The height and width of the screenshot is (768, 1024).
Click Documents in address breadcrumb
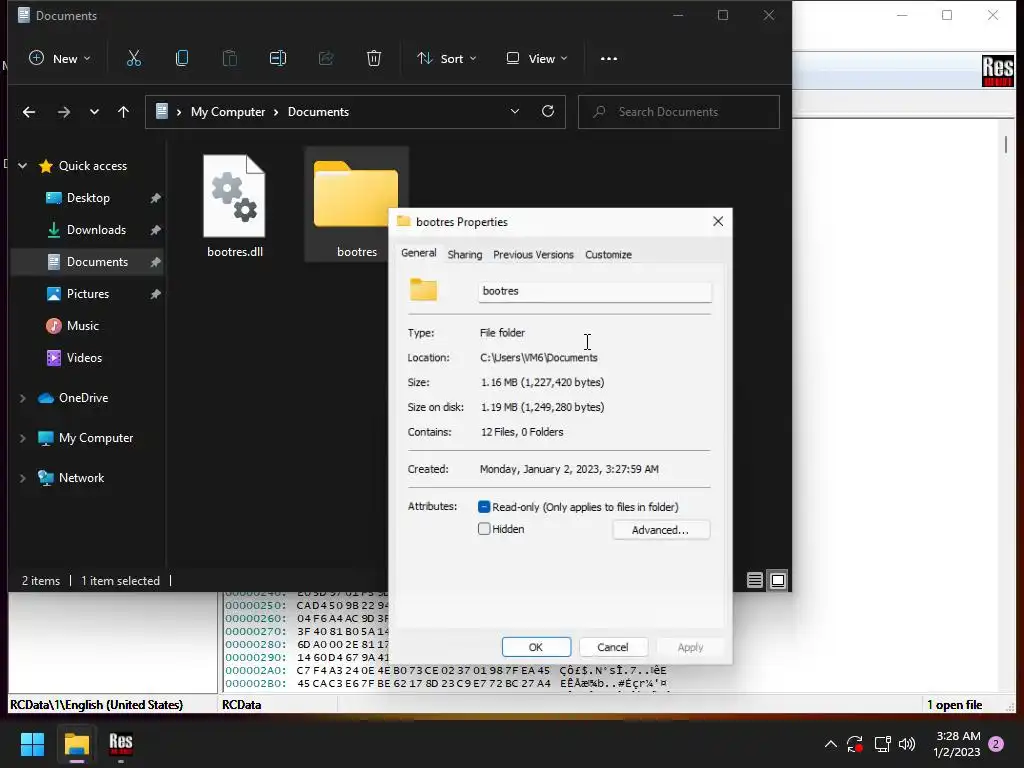tap(318, 112)
